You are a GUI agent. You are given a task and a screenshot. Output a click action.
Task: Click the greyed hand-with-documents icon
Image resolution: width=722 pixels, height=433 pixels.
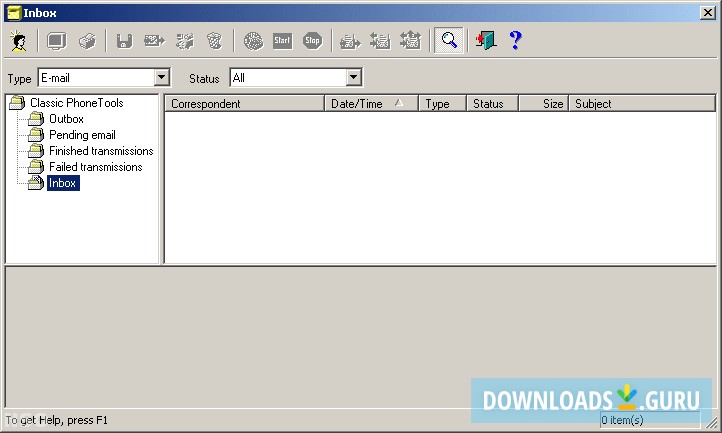[185, 41]
